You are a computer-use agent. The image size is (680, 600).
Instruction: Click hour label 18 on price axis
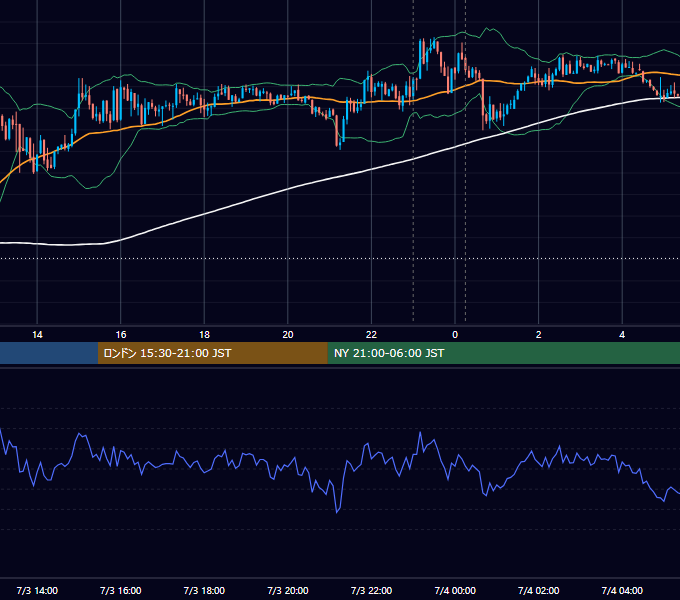204,335
